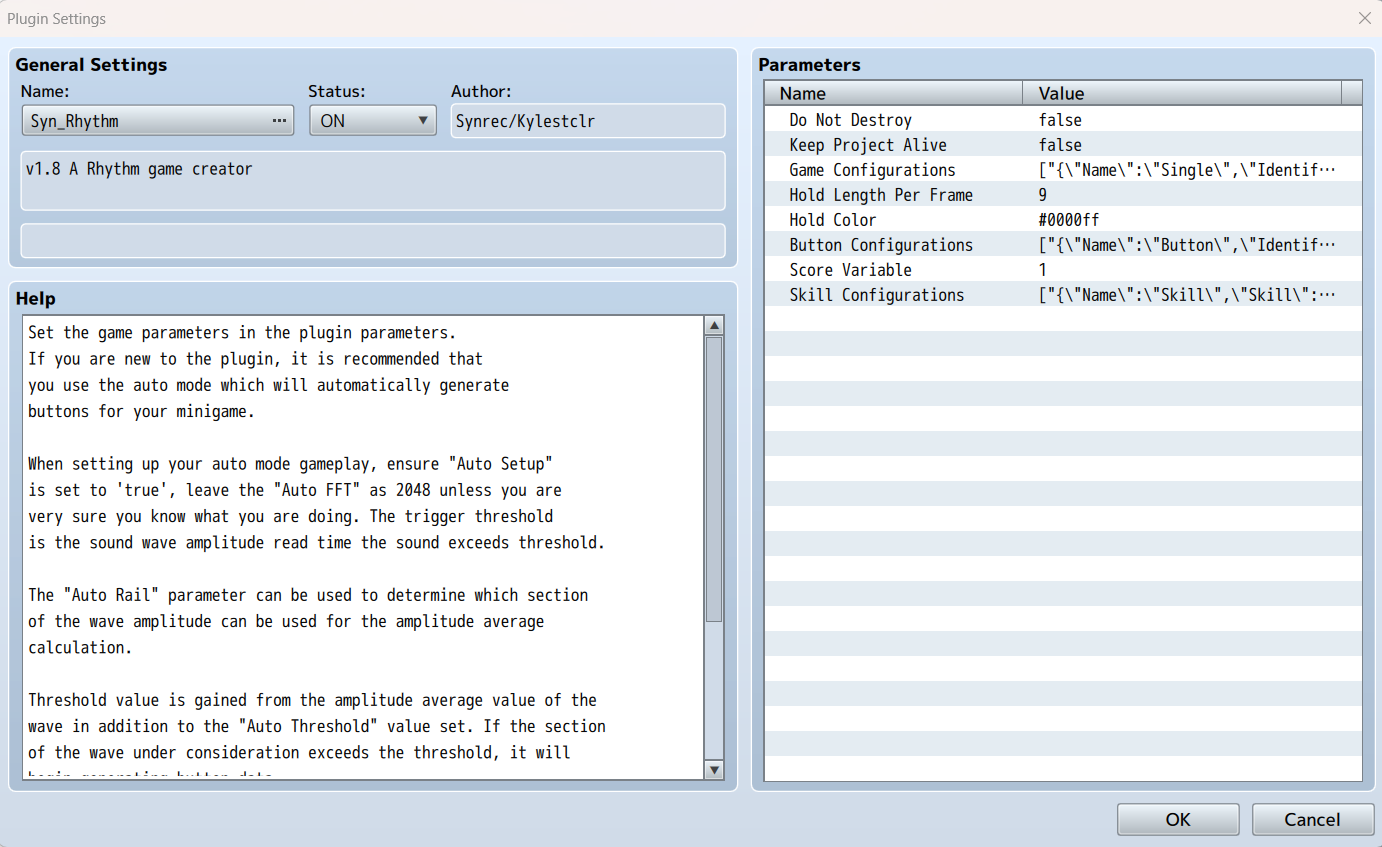Select the Score Variable parameter
Screen dimensions: 1382x847
tap(1063, 270)
